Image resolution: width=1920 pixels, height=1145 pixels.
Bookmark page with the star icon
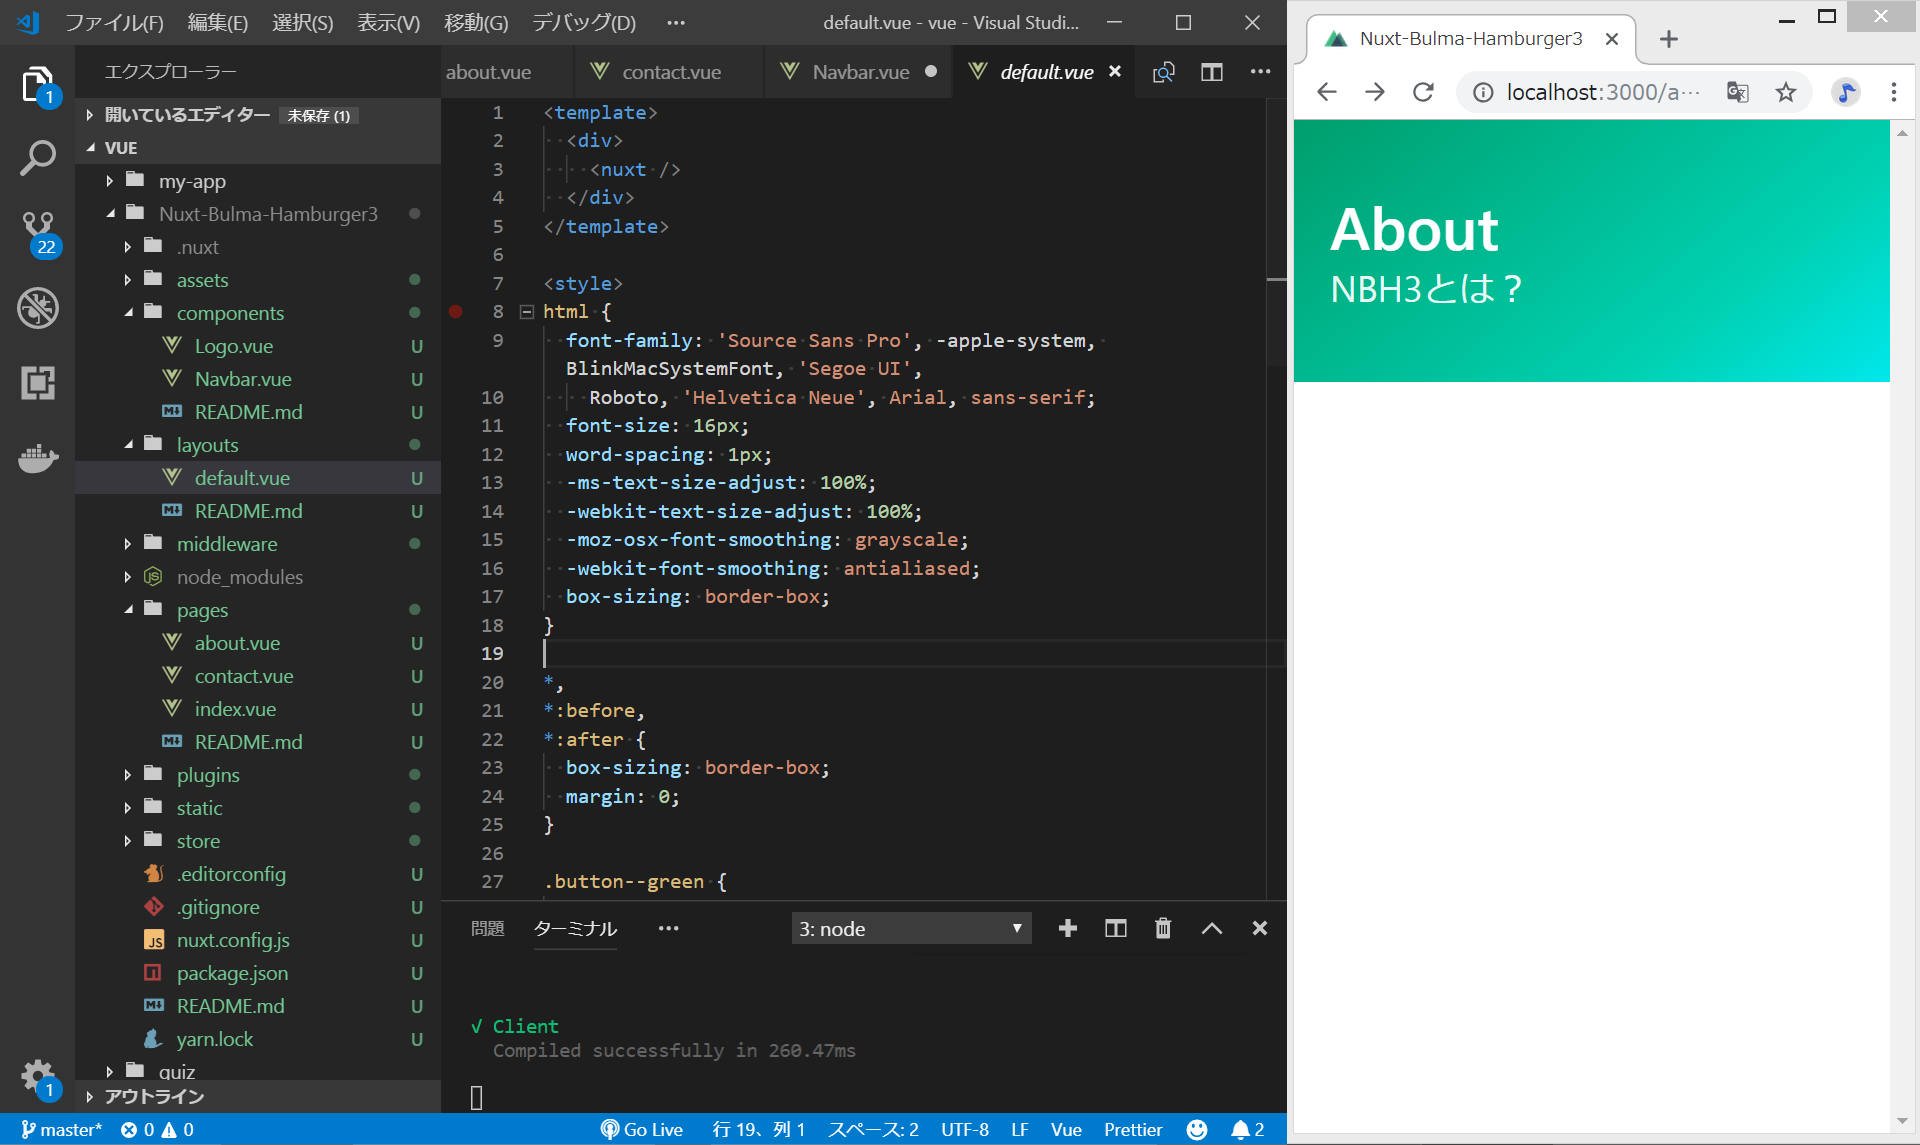[x=1786, y=93]
